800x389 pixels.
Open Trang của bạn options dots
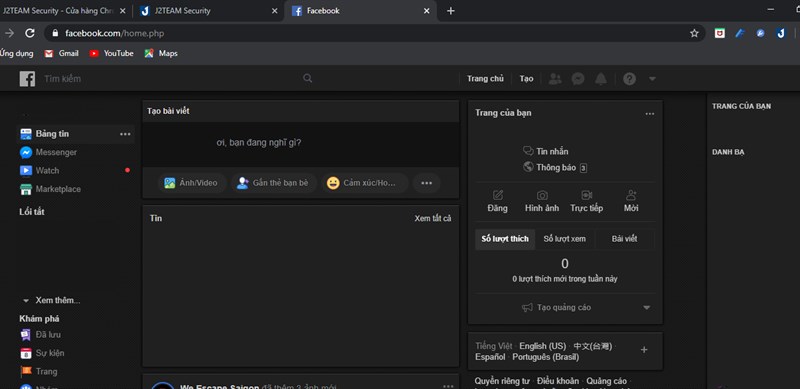(x=649, y=113)
